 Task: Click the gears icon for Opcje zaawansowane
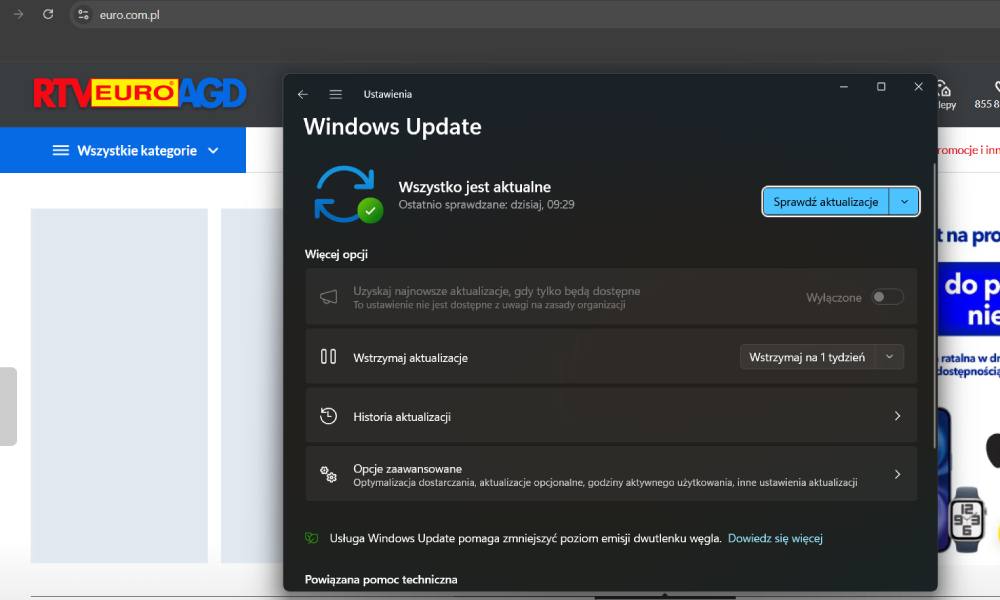(x=328, y=474)
